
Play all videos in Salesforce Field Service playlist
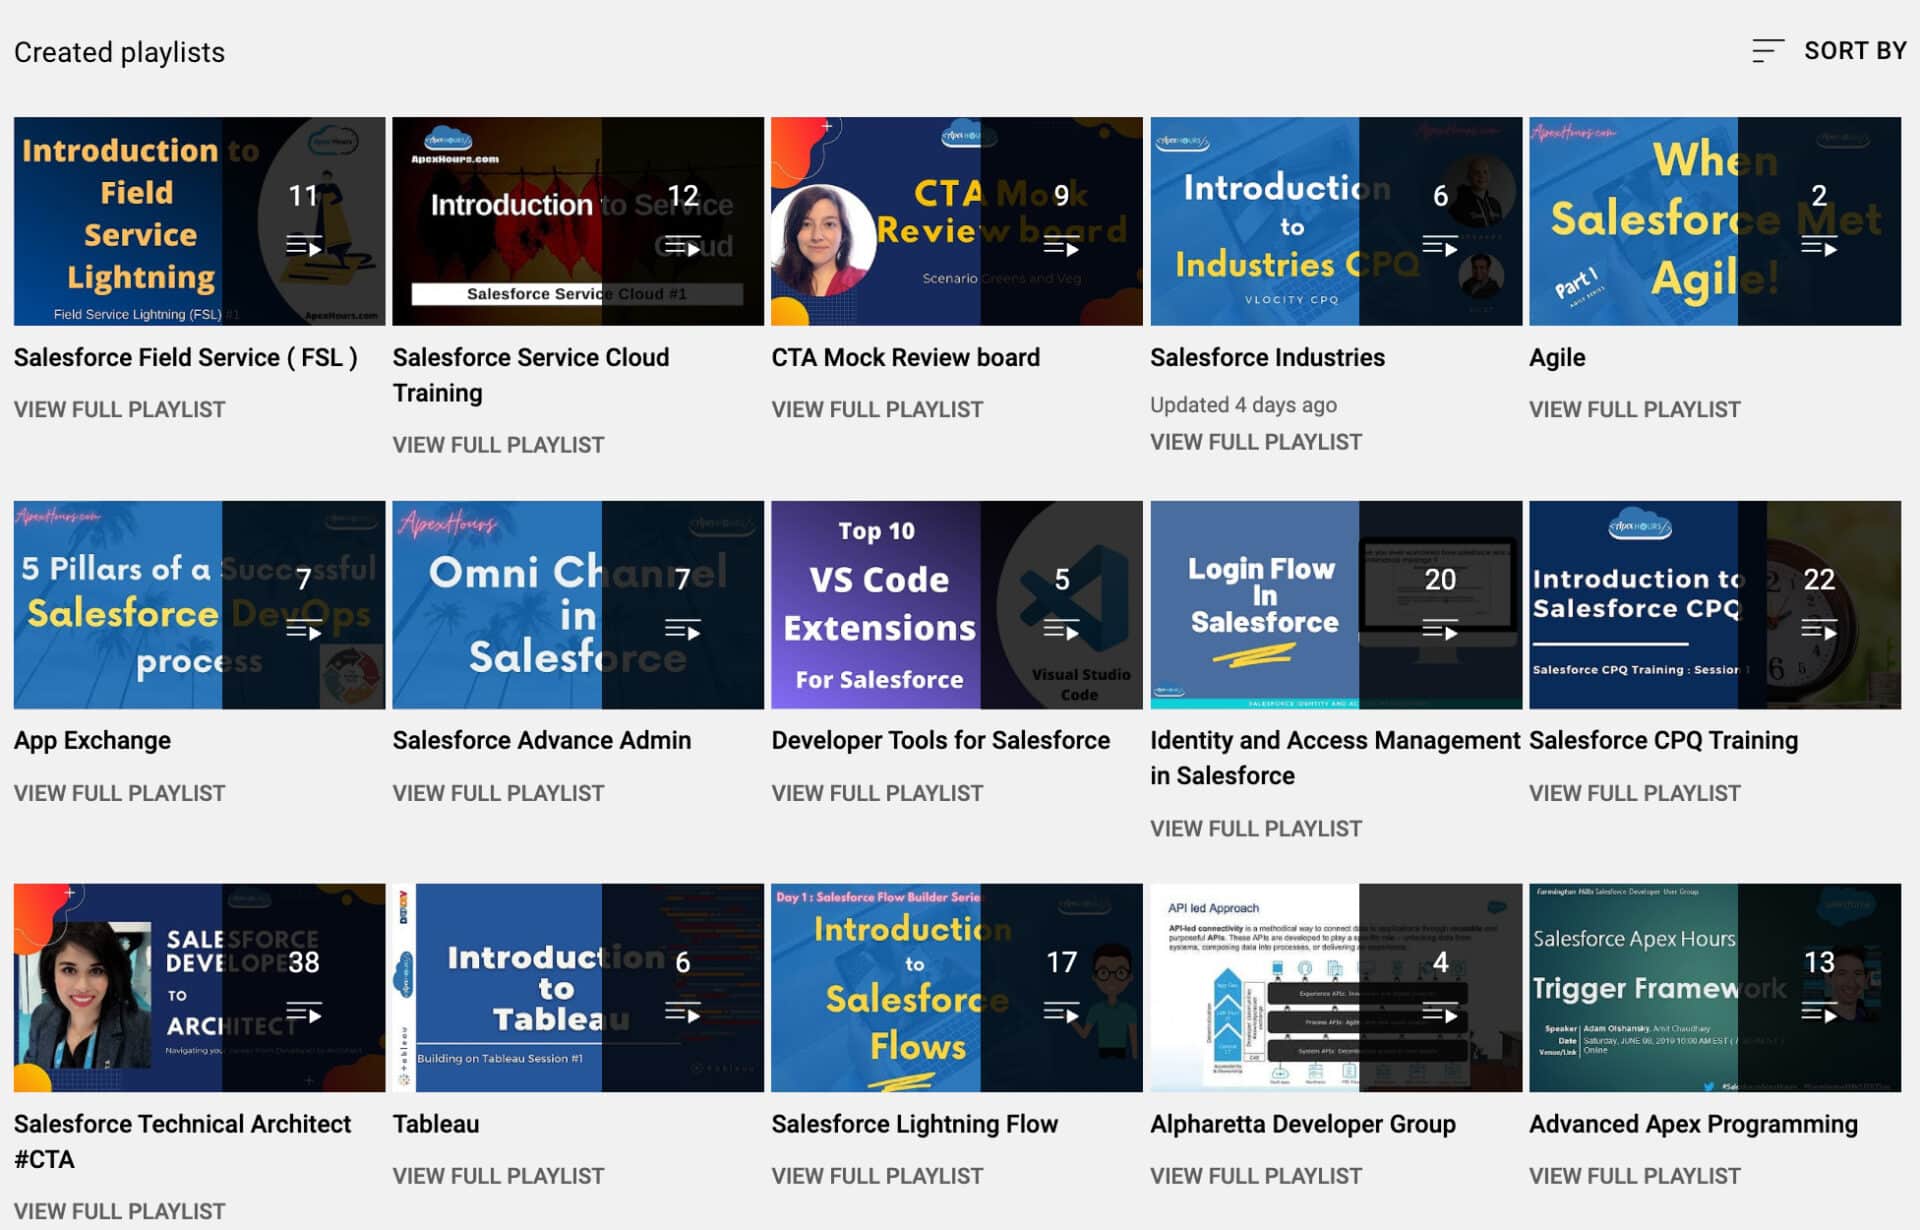click(303, 243)
